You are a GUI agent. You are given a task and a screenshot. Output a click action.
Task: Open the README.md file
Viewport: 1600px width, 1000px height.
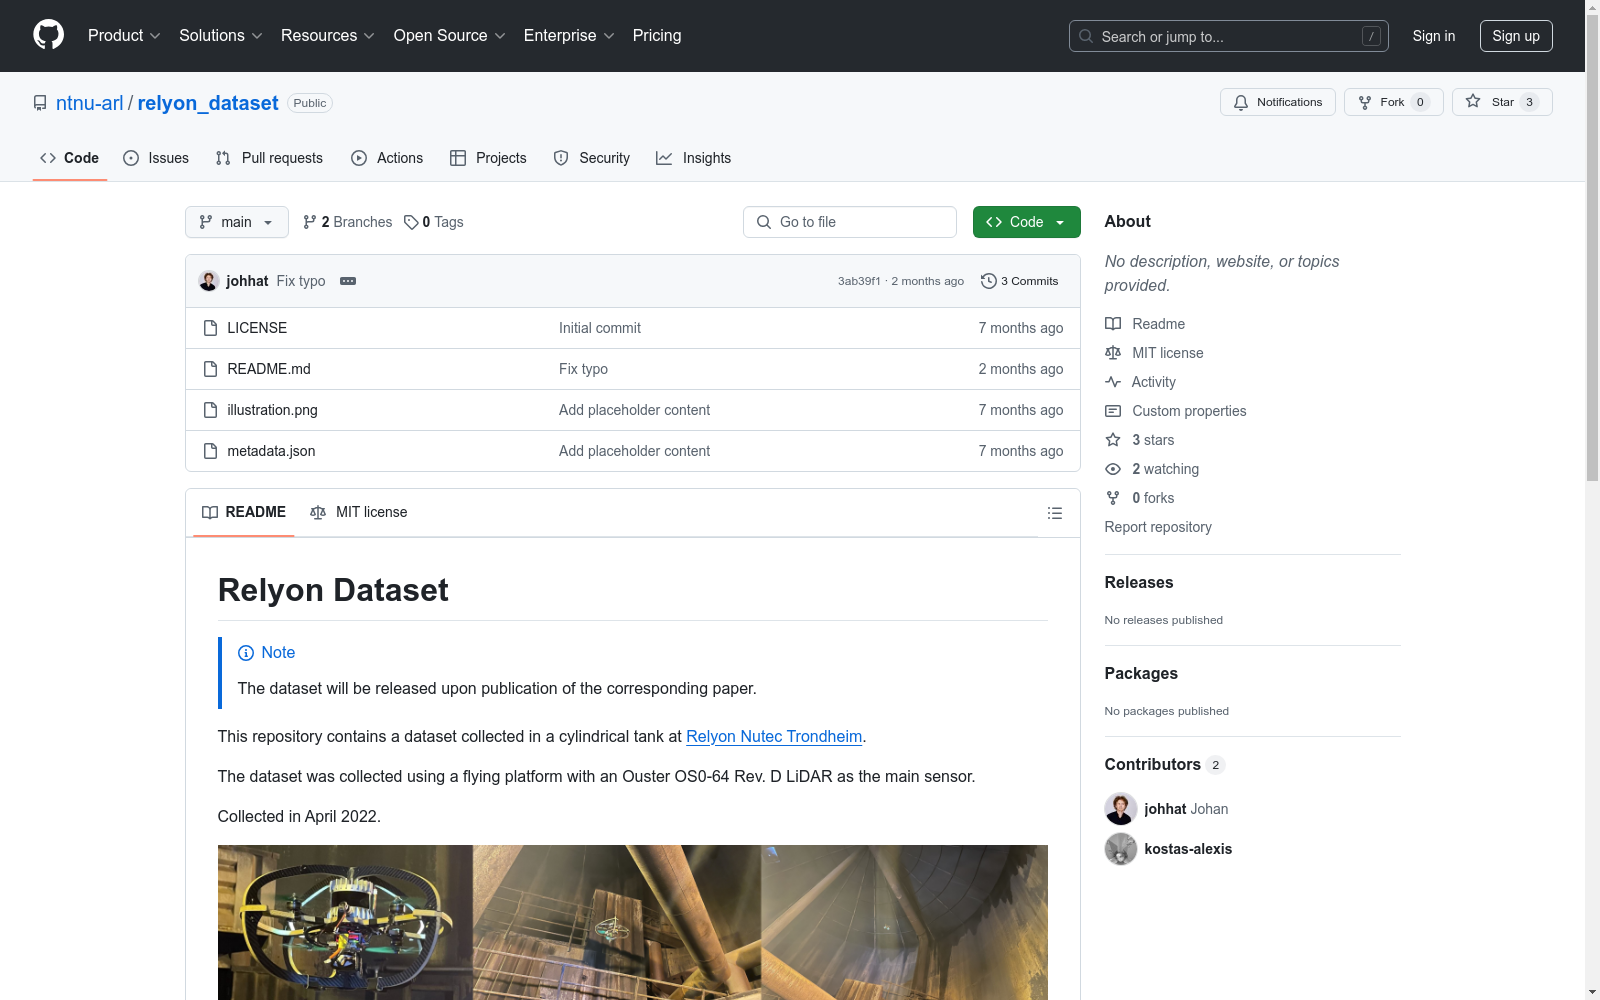click(x=269, y=369)
